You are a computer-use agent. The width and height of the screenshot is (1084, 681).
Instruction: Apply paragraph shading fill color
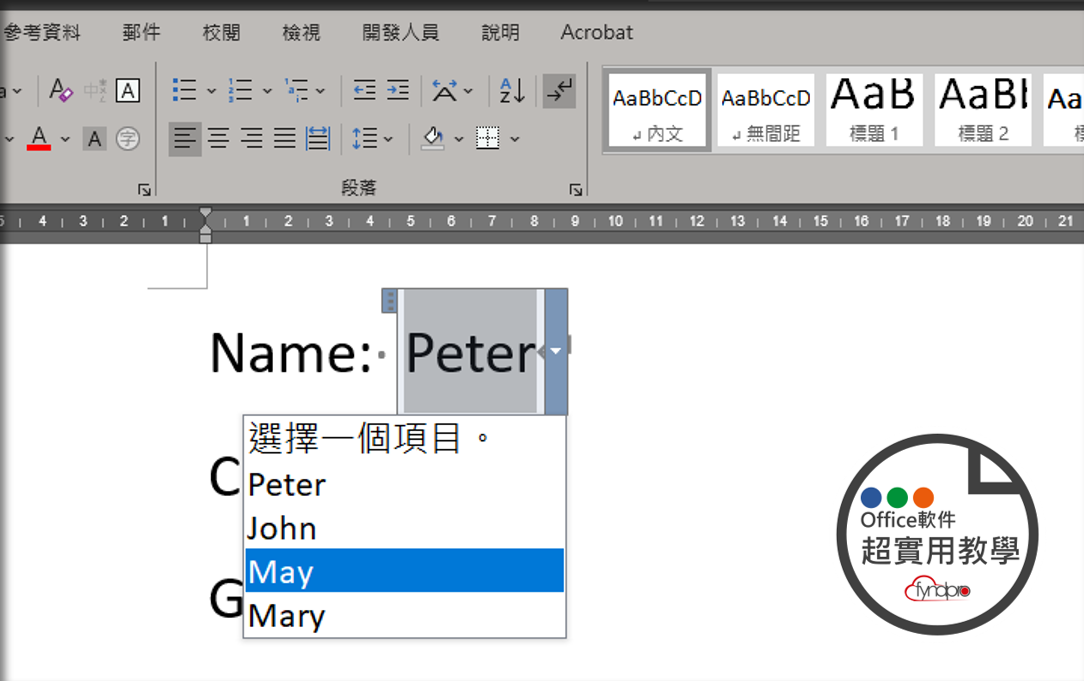pyautogui.click(x=433, y=139)
